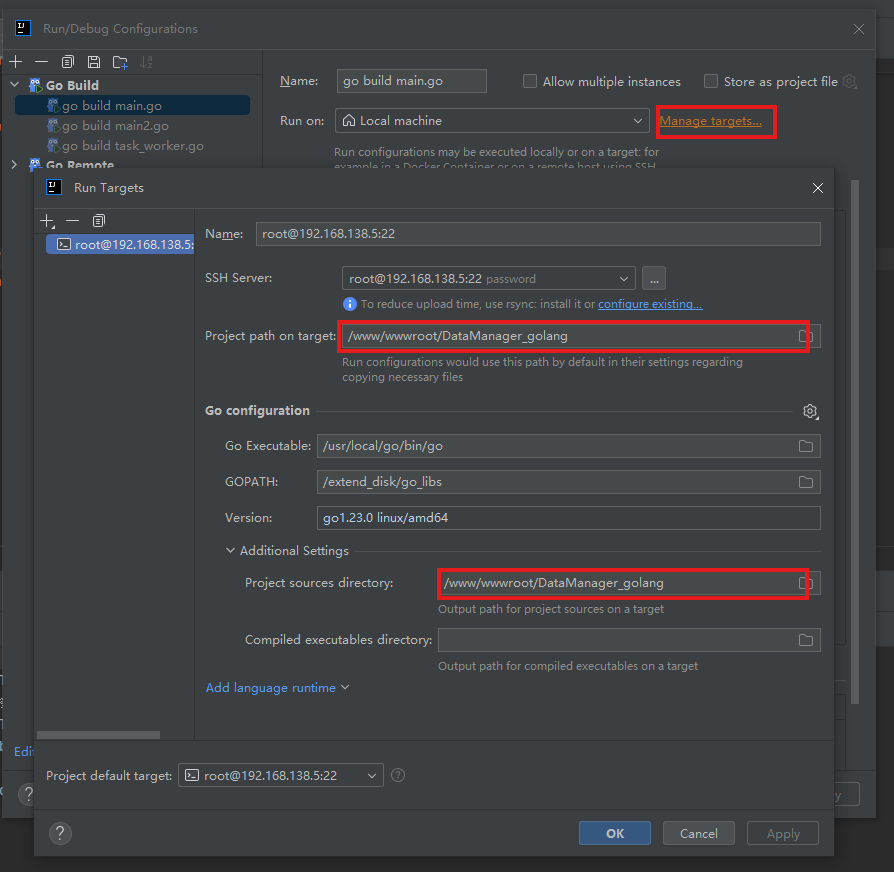Select the root@192.168.138.5 target in list
This screenshot has height=872, width=894.
click(x=118, y=245)
